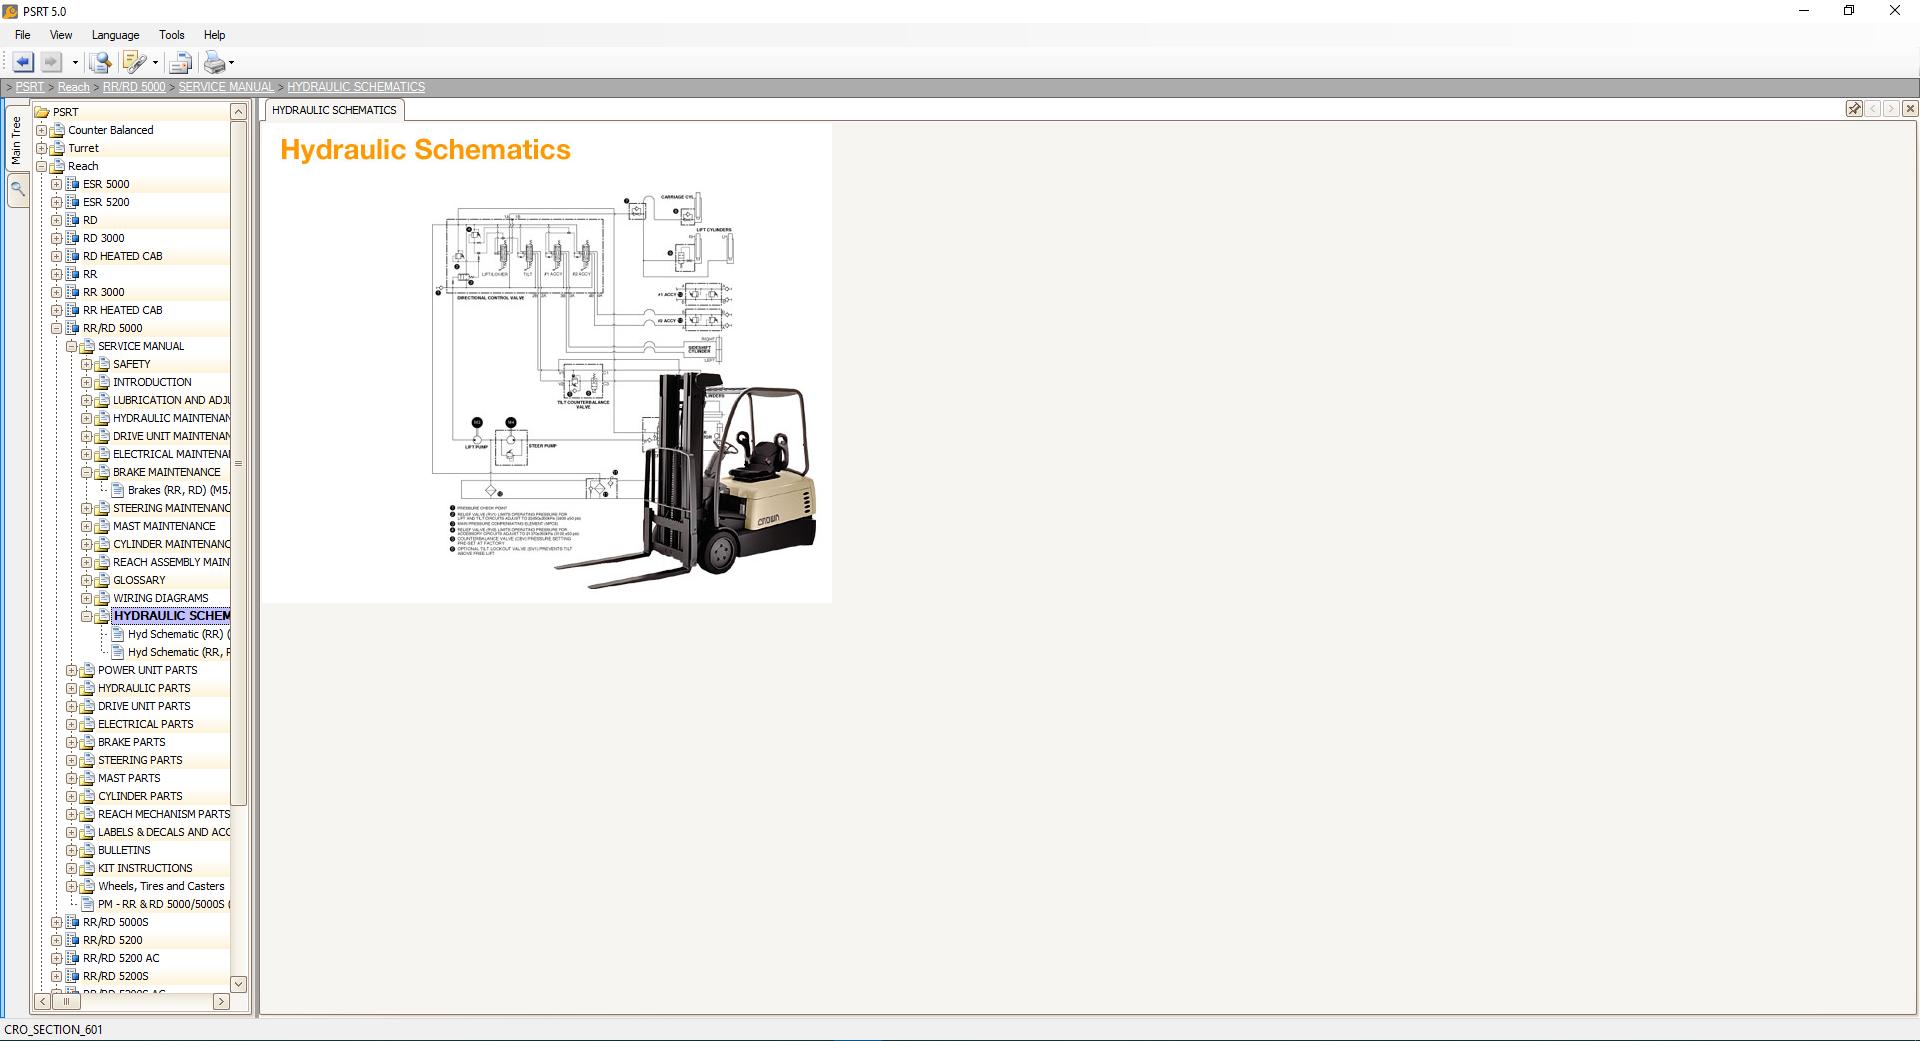This screenshot has width=1920, height=1041.
Task: Click the CRO_SECTION_601 status bar text
Action: point(53,1029)
